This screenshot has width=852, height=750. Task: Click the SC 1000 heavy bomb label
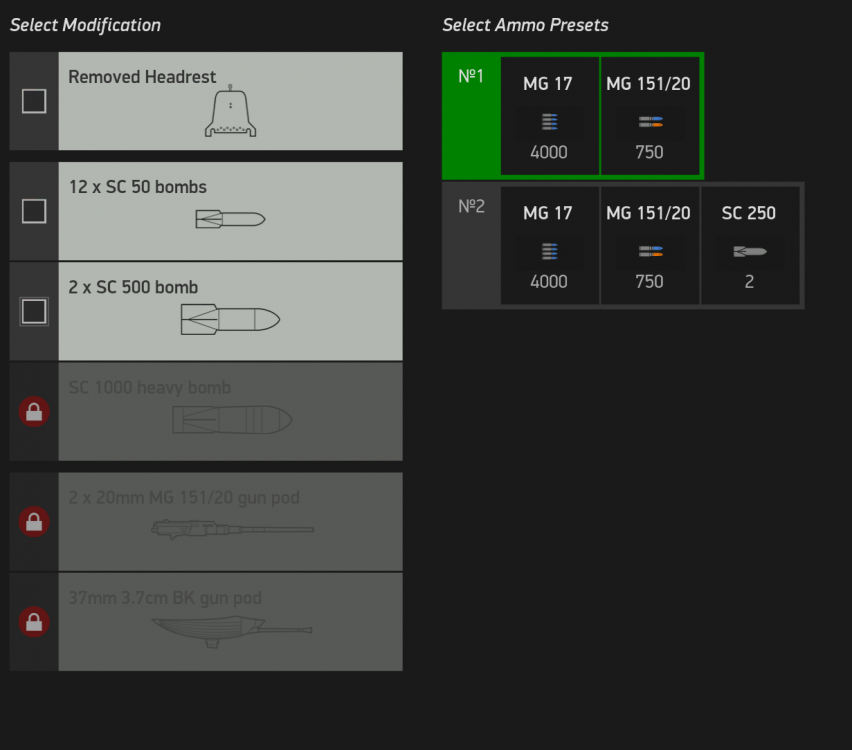coord(149,388)
